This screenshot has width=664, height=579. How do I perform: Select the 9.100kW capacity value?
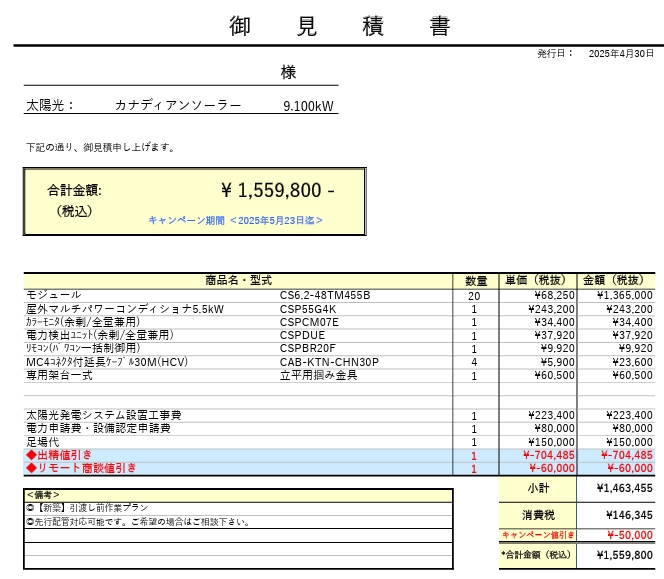point(308,106)
